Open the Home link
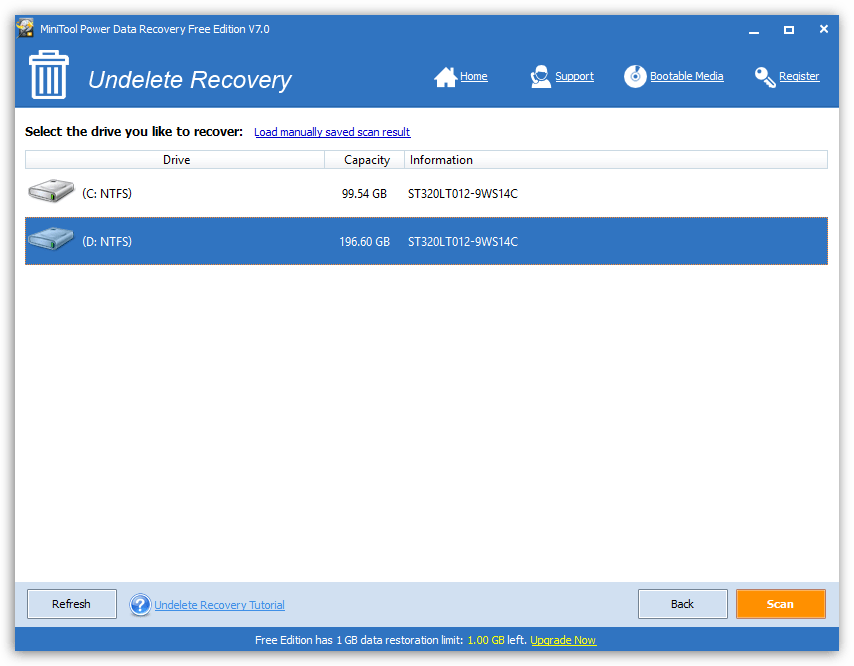This screenshot has width=854, height=666. 473,77
